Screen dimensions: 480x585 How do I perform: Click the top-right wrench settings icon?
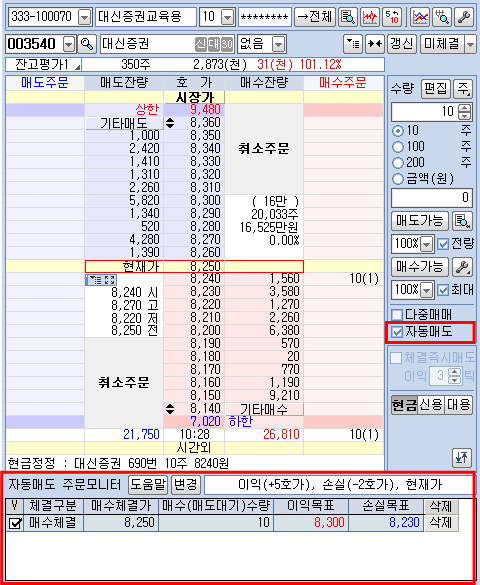[x=464, y=17]
